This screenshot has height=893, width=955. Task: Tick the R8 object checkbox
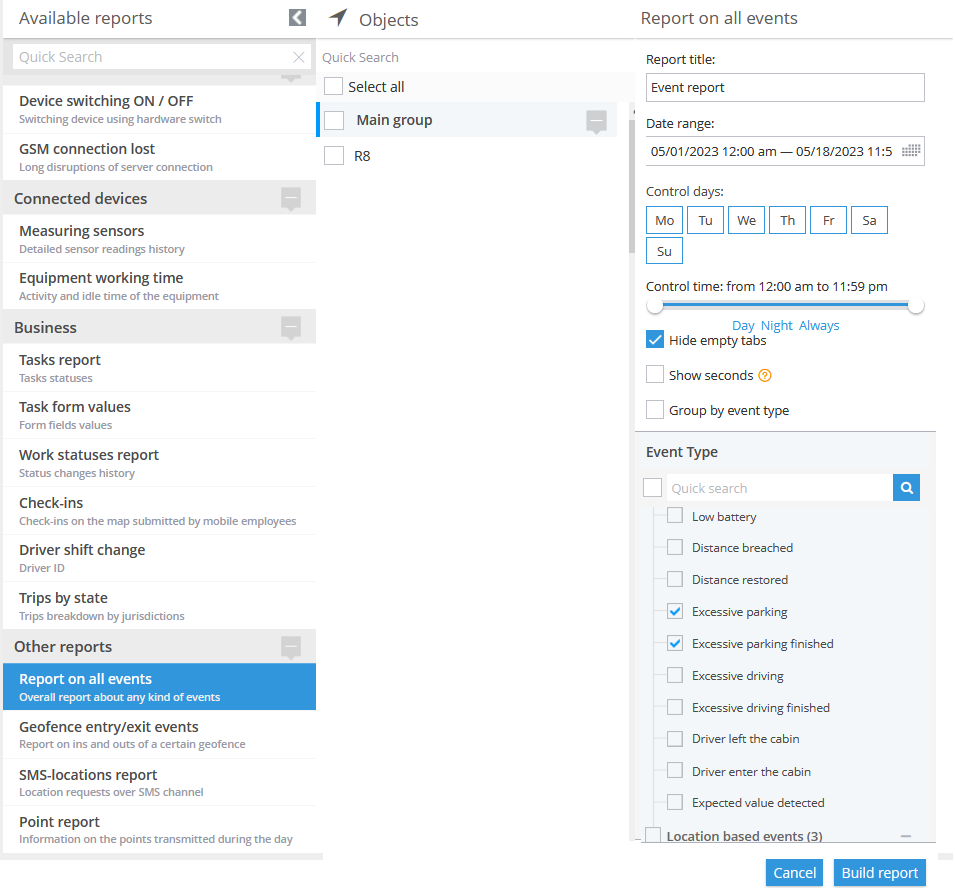(x=334, y=156)
